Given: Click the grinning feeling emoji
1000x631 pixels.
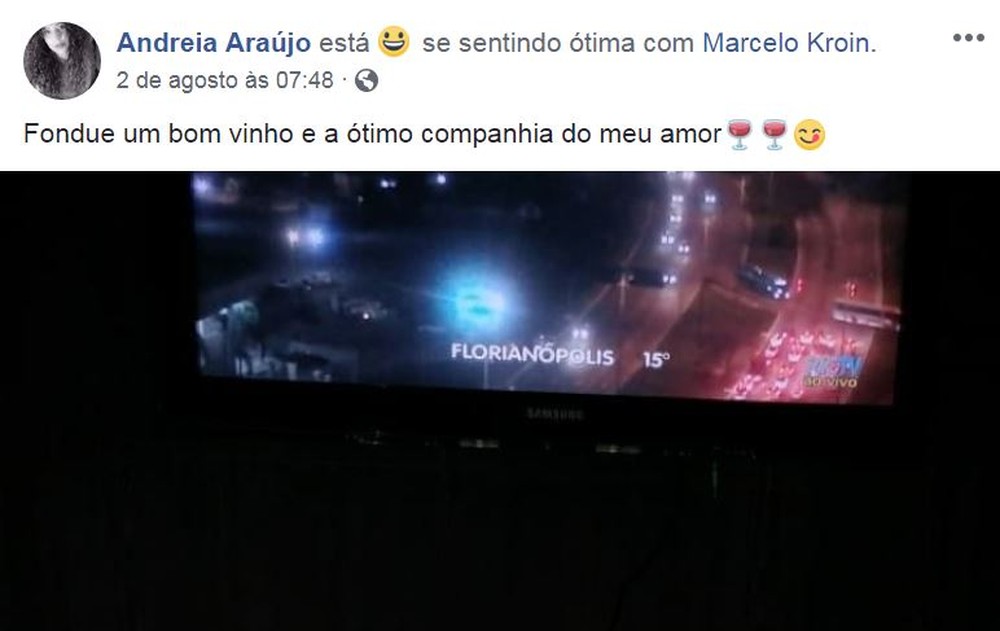Looking at the screenshot, I should [393, 41].
